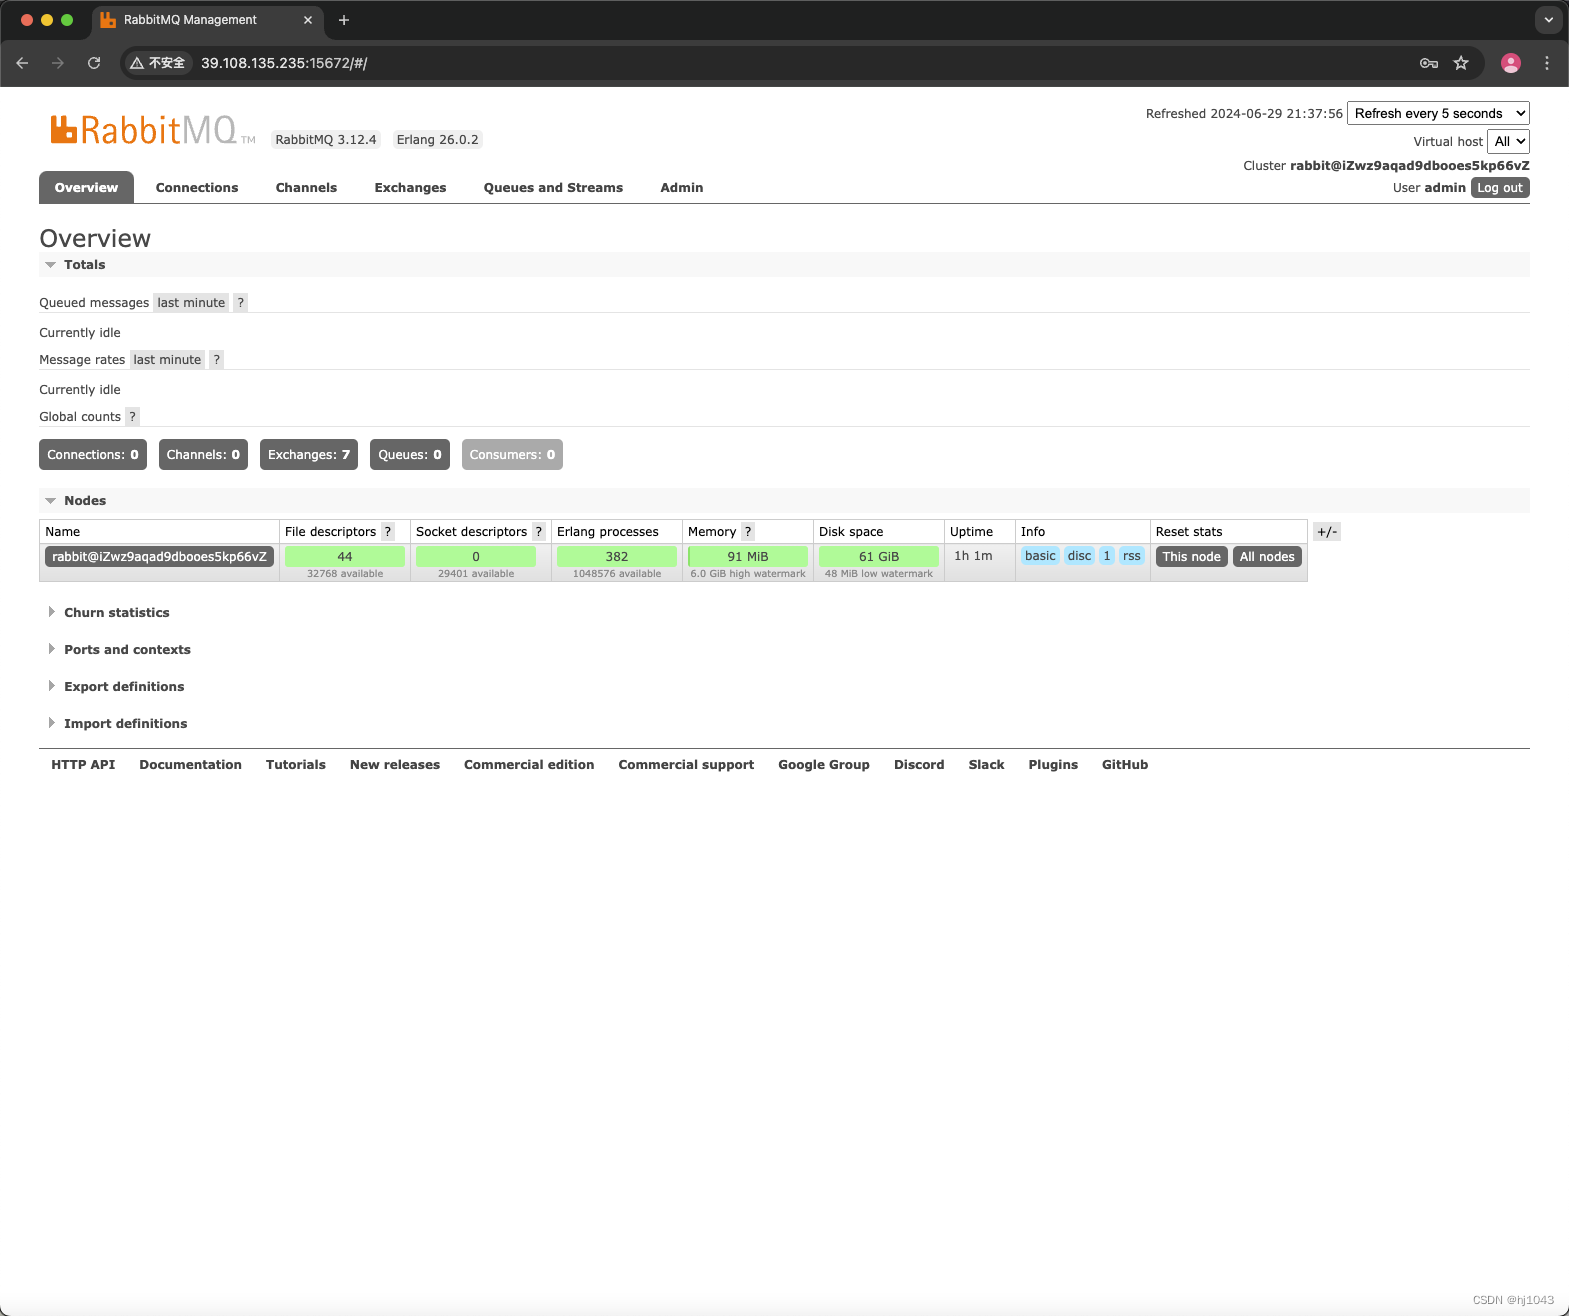Open a new browser tab with plus icon
The height and width of the screenshot is (1316, 1569).
pos(344,20)
